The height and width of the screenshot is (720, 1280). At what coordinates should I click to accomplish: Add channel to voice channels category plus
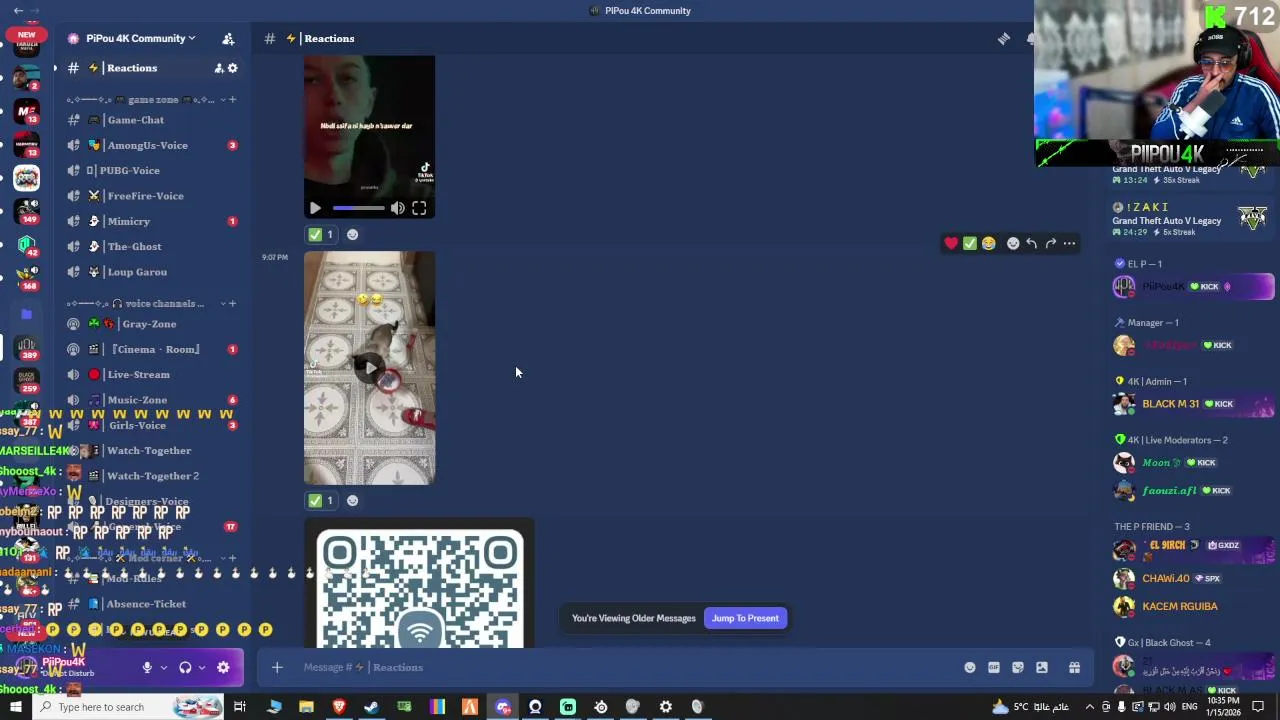click(x=232, y=303)
